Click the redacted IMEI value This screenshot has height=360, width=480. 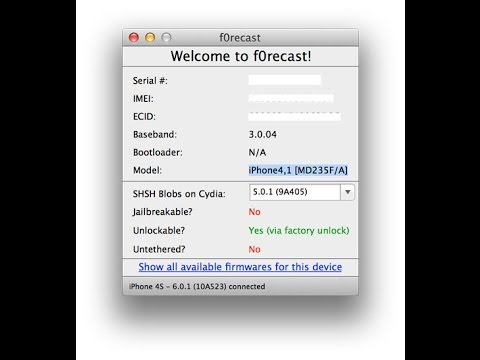[x=291, y=99]
